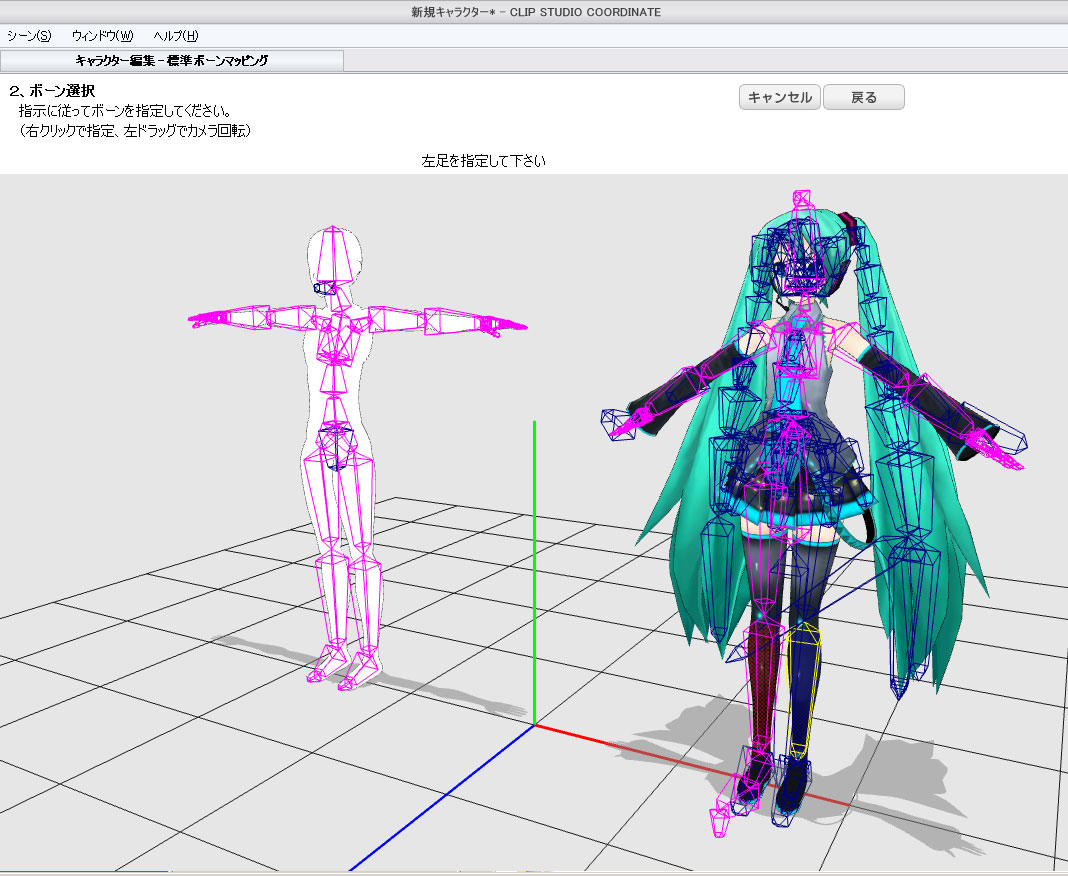
Task: Click the green vertical Y axis line
Action: click(535, 573)
